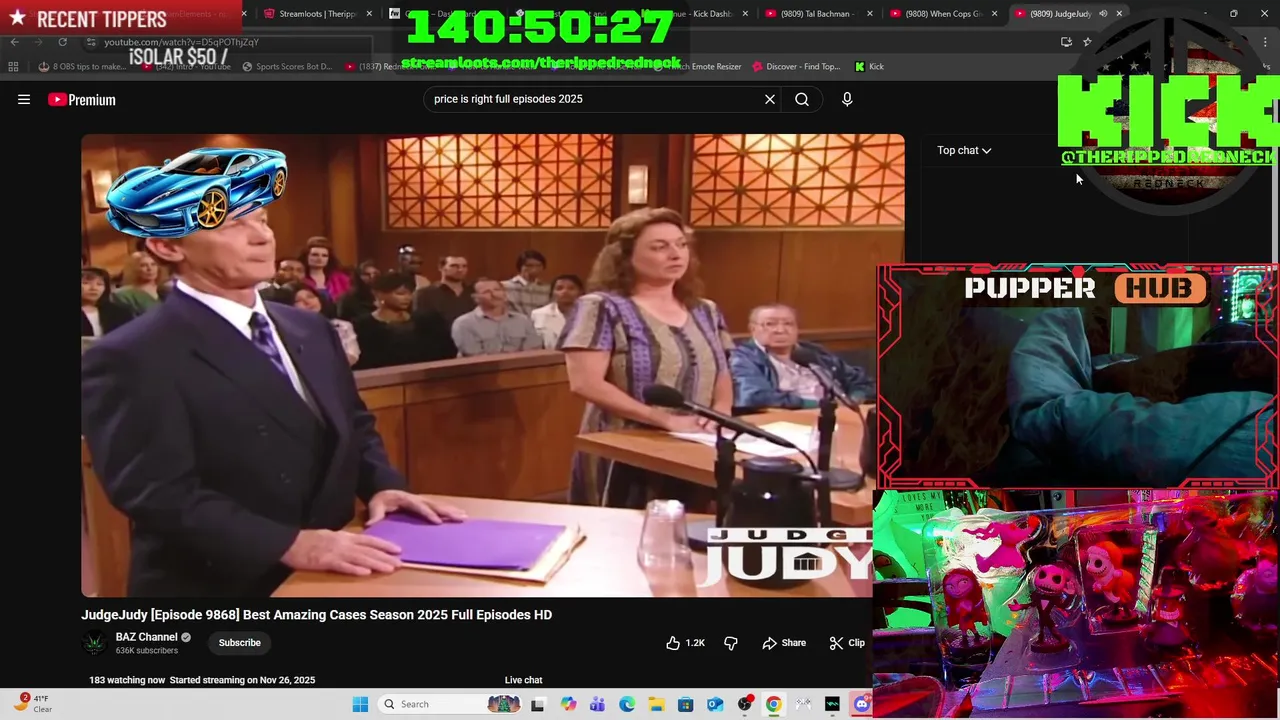Screen dimensions: 1280x720
Task: Open Discord from the taskbar
Action: pyautogui.click(x=861, y=704)
